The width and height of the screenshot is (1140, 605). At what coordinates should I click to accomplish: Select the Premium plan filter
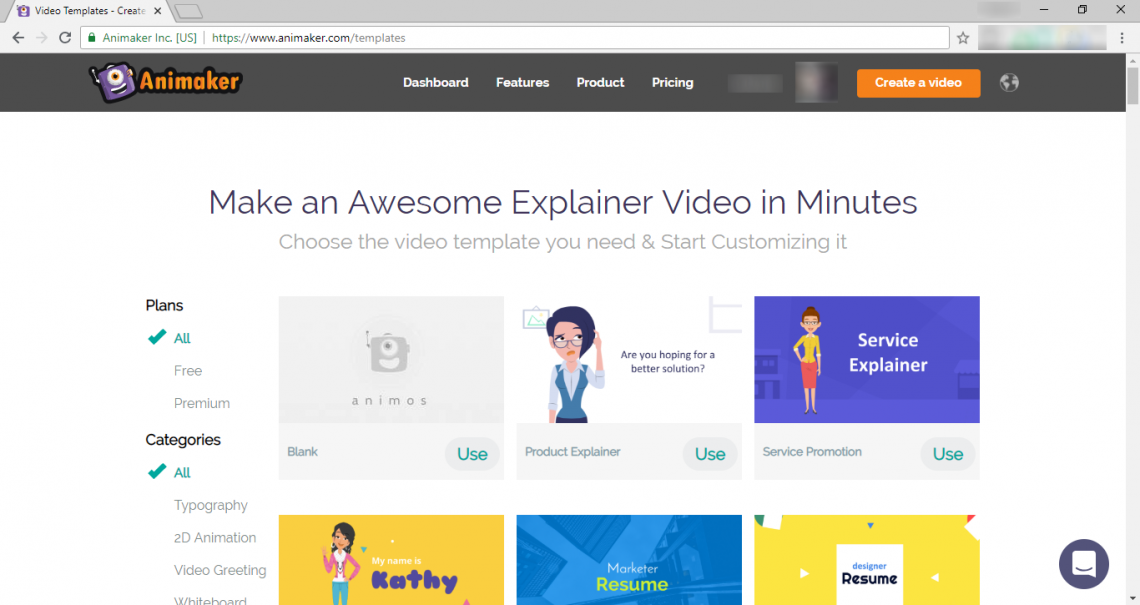[x=202, y=404]
